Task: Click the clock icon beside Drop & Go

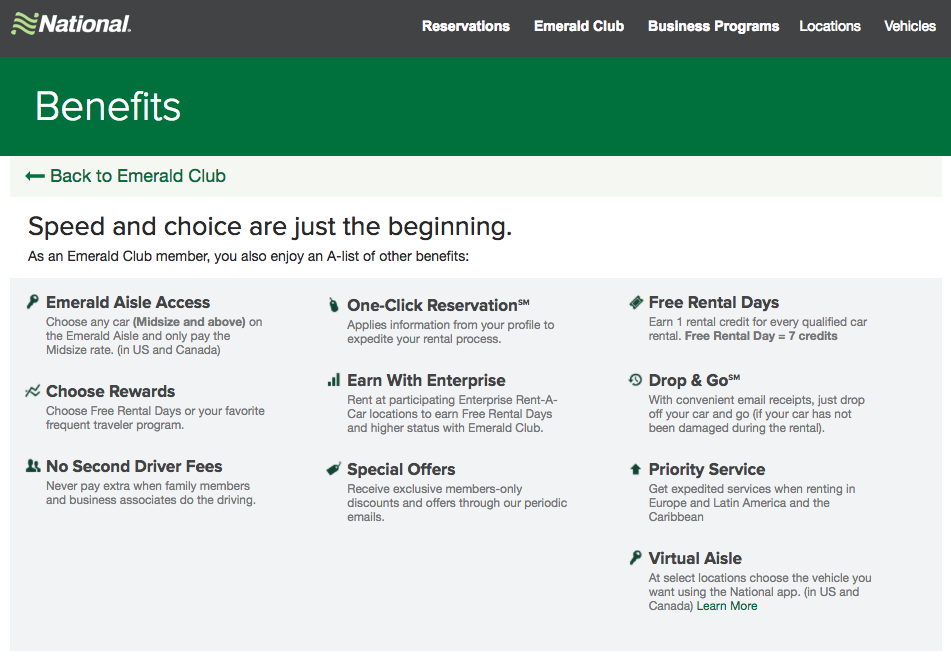Action: 635,380
